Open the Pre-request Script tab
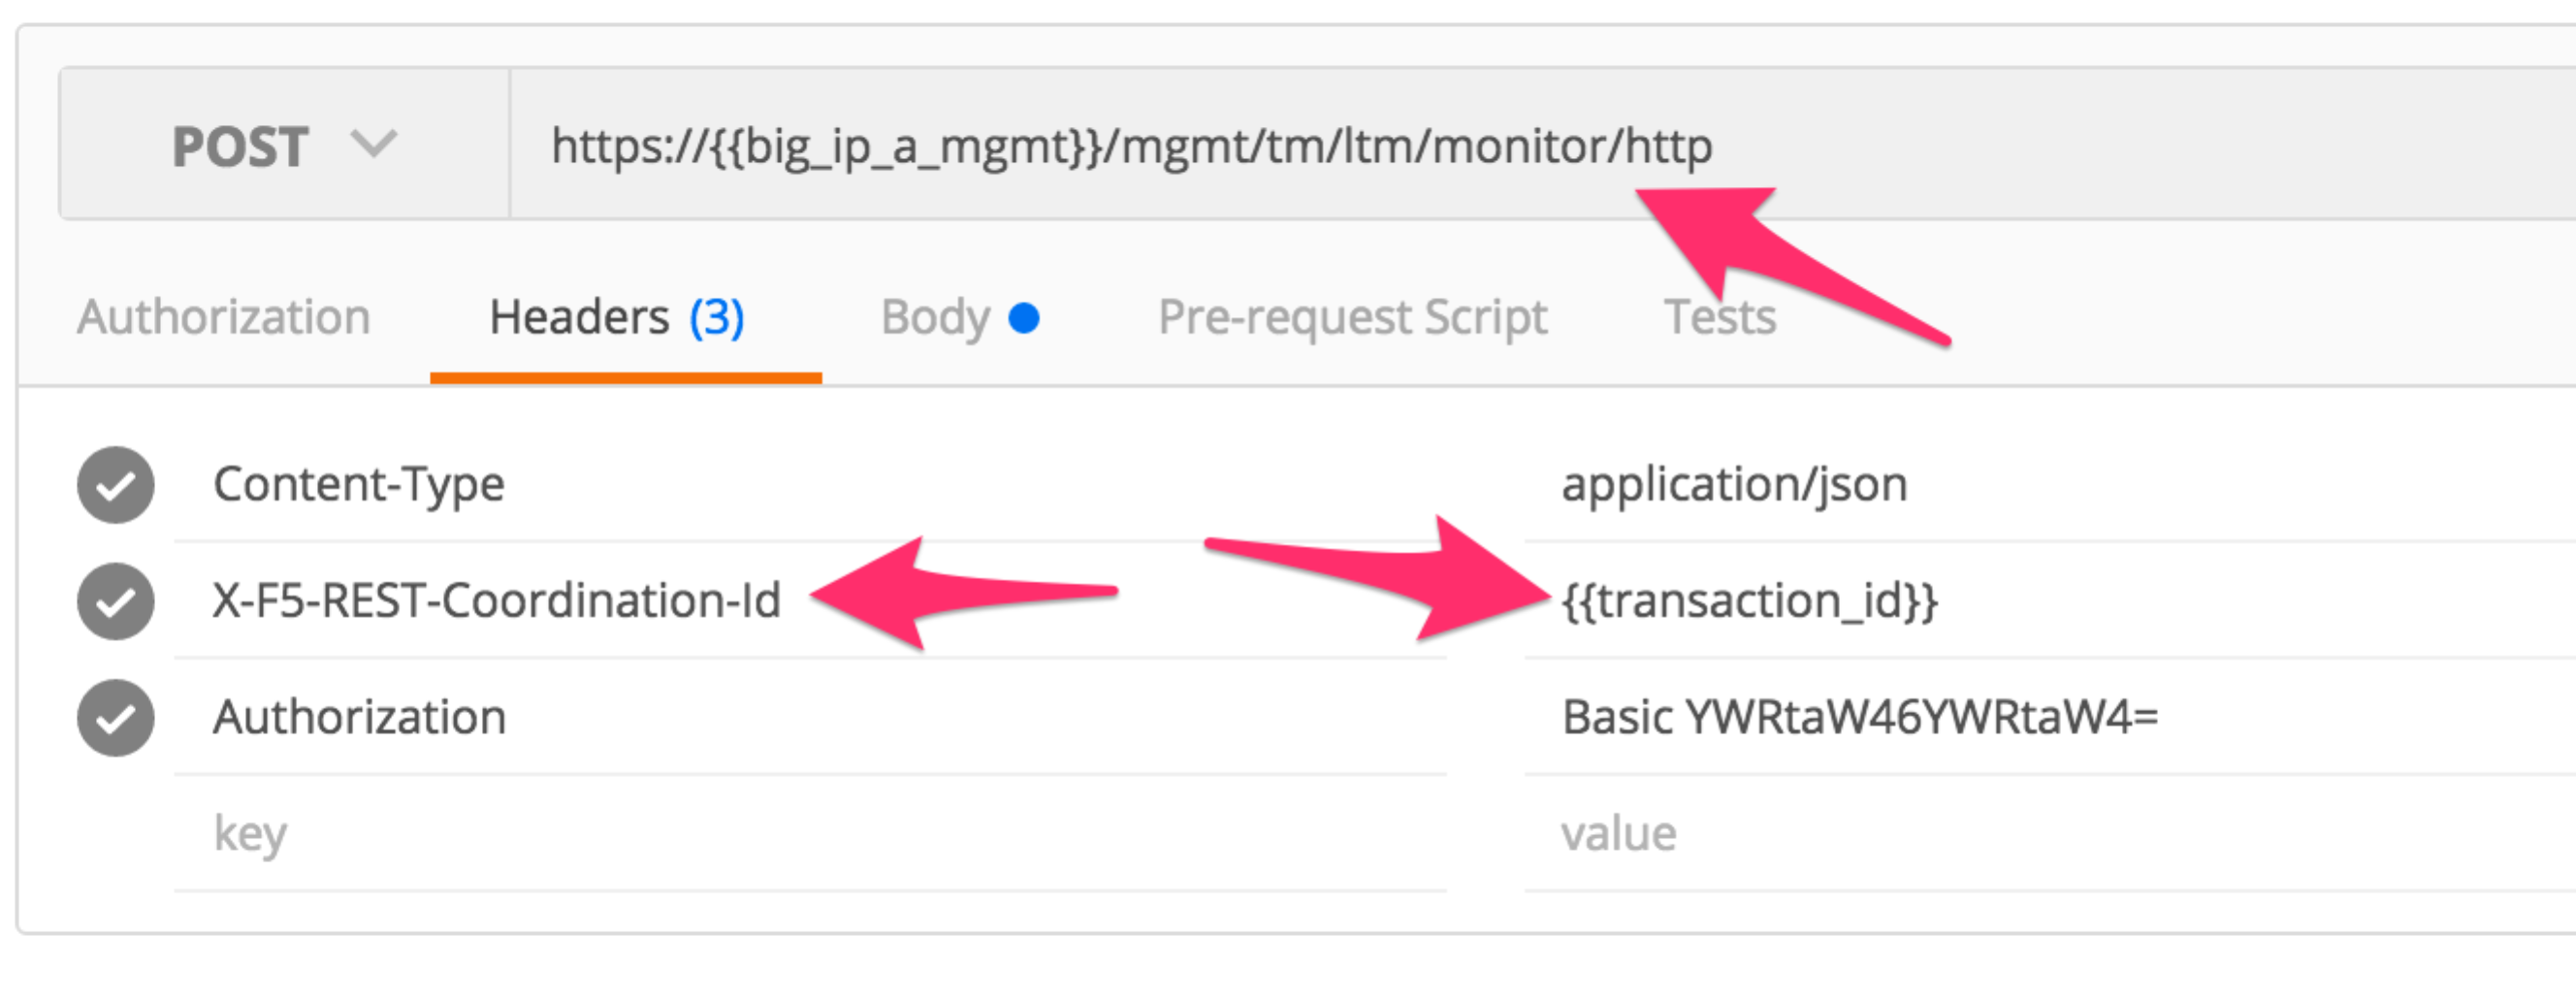The width and height of the screenshot is (2576, 1001). 1352,318
